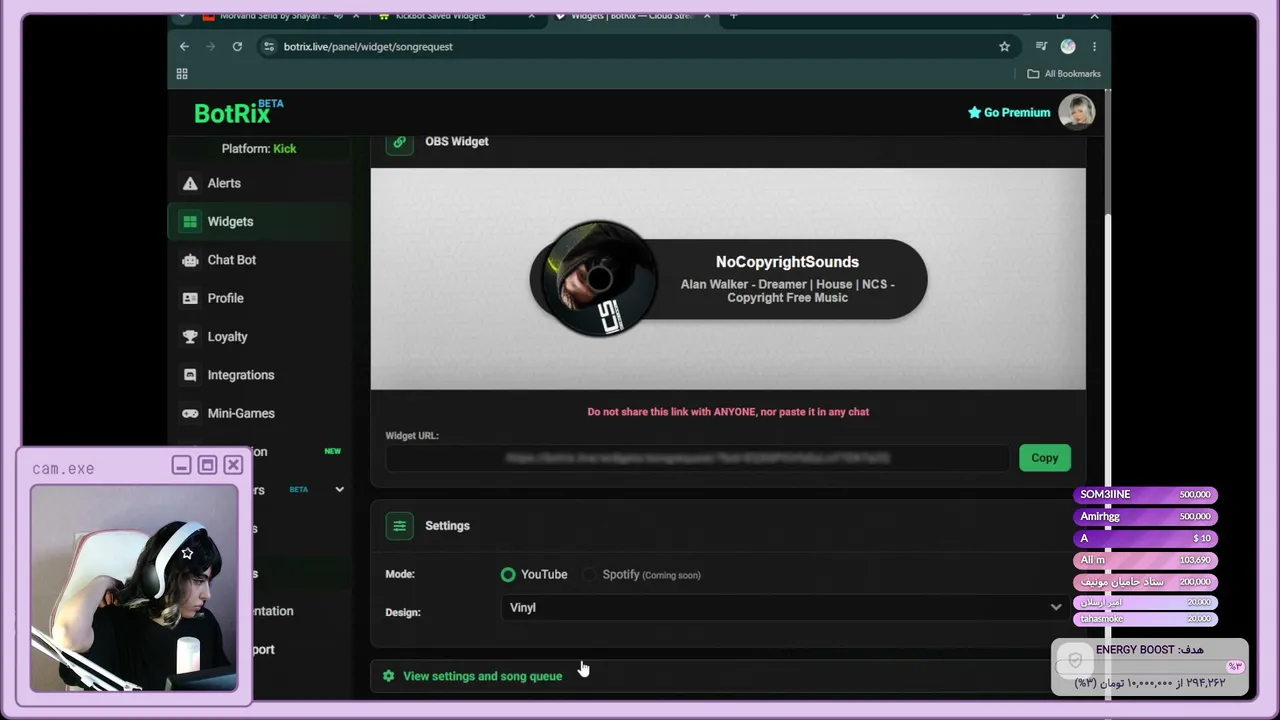Viewport: 1280px width, 720px height.
Task: Click the cam.exe webcam video feed
Action: coord(134,589)
